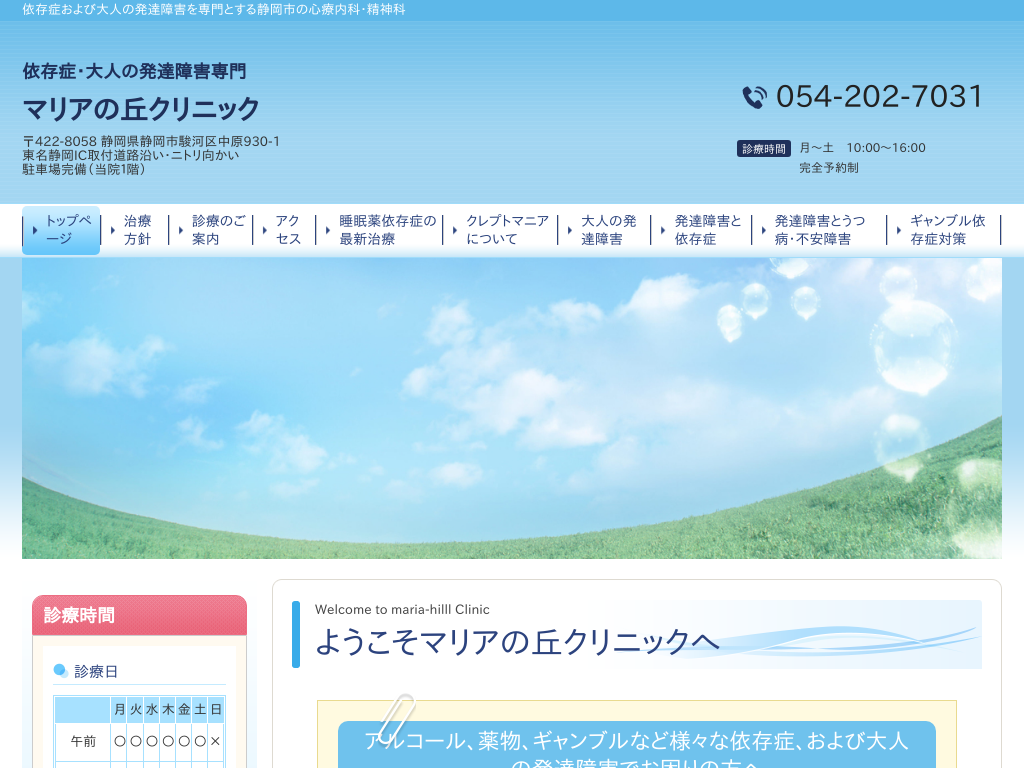Click the マリアの丘クリニック site title
This screenshot has height=768, width=1024.
tap(141, 108)
